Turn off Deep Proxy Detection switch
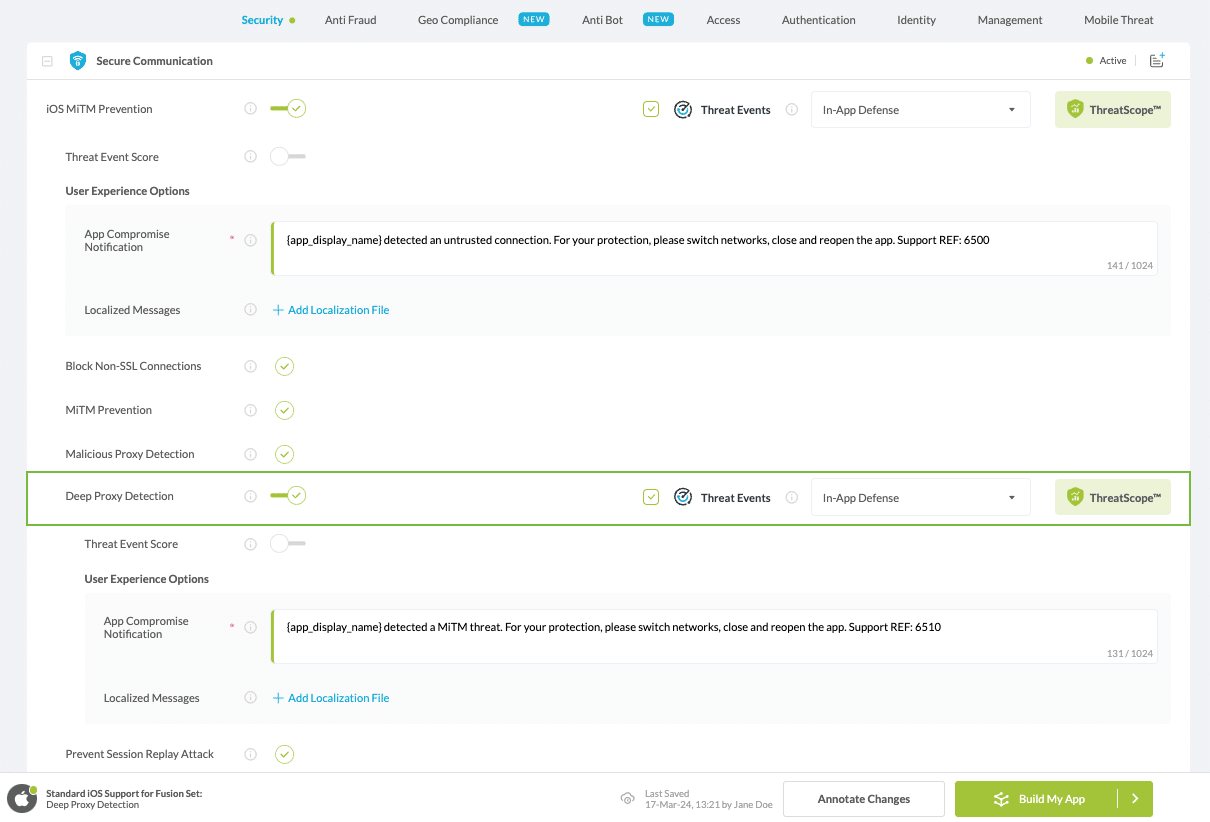Screen dimensions: 1210x822 pos(288,496)
